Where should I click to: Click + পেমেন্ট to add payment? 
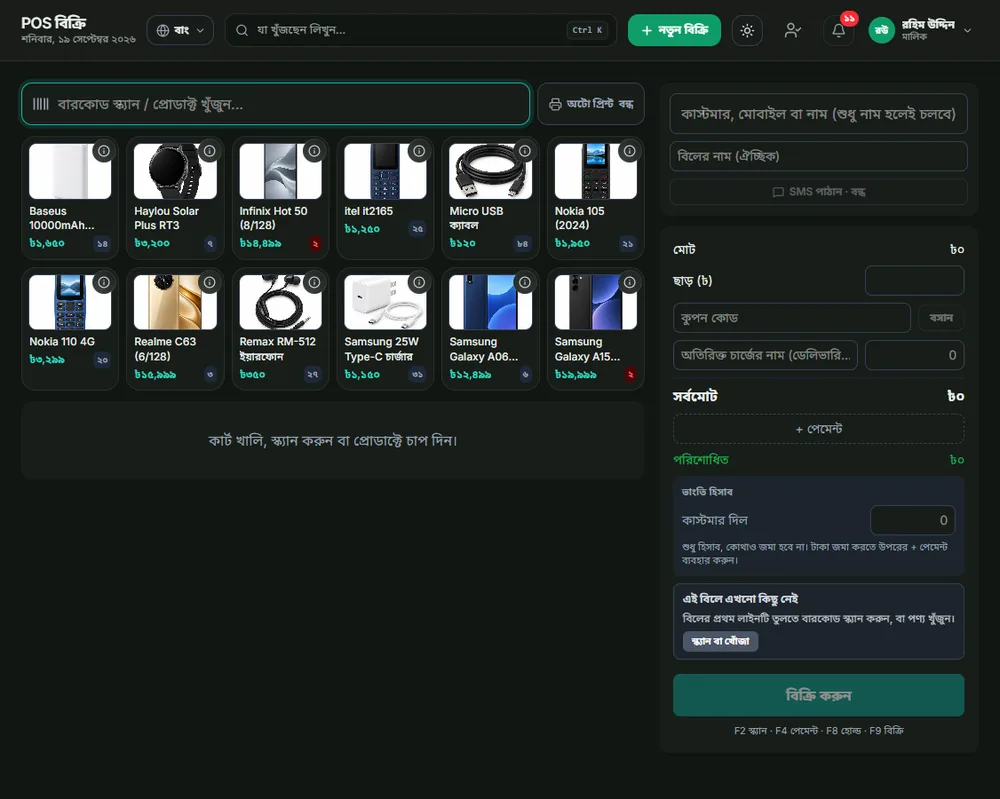click(x=818, y=429)
